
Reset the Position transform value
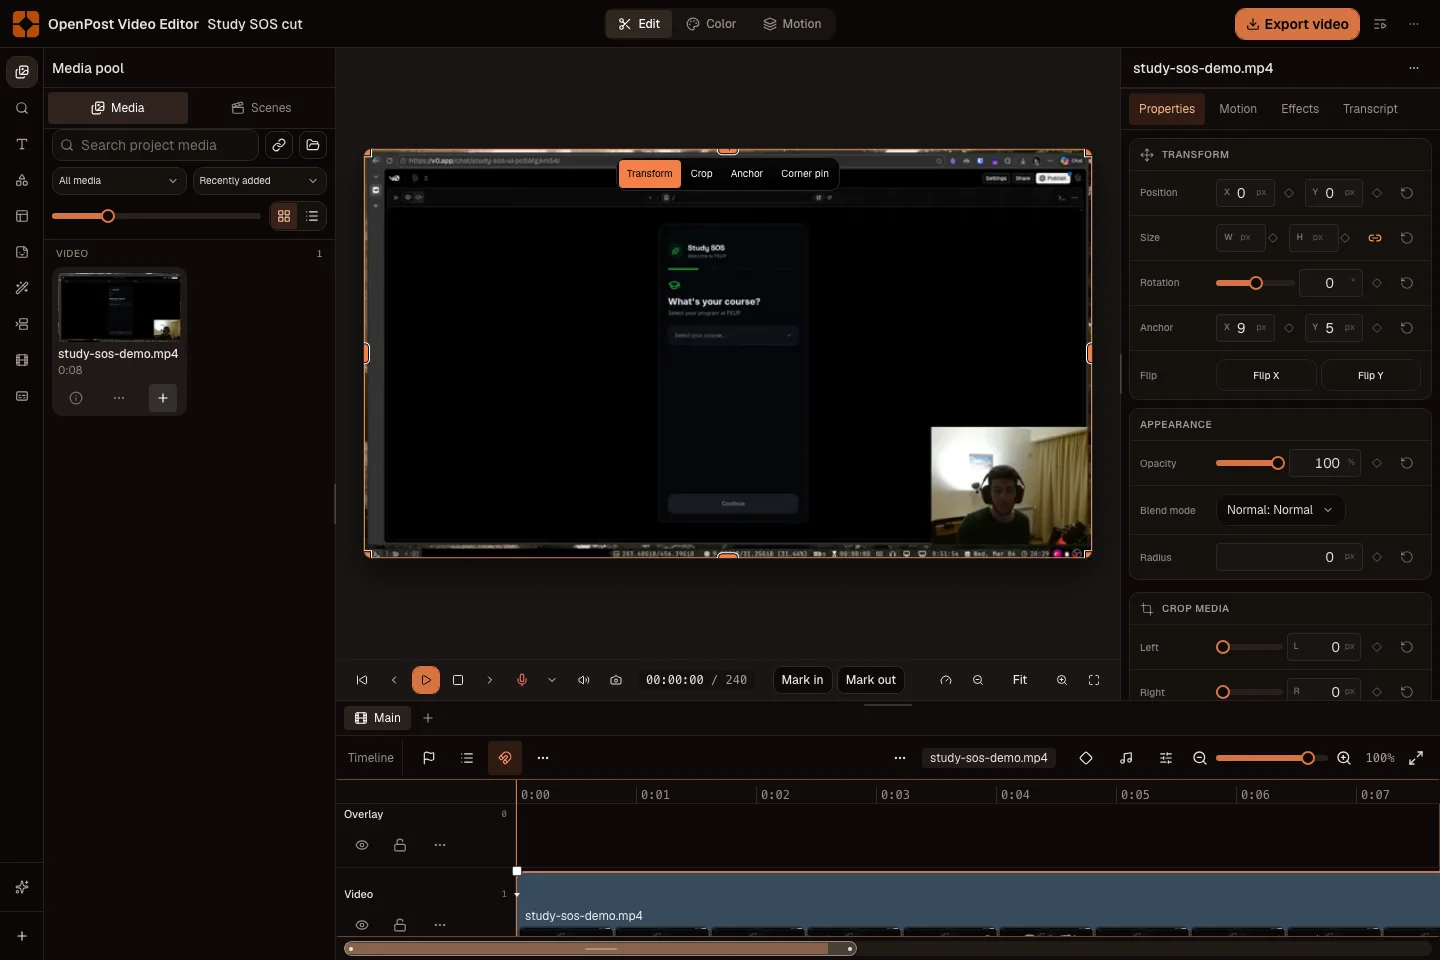point(1407,193)
